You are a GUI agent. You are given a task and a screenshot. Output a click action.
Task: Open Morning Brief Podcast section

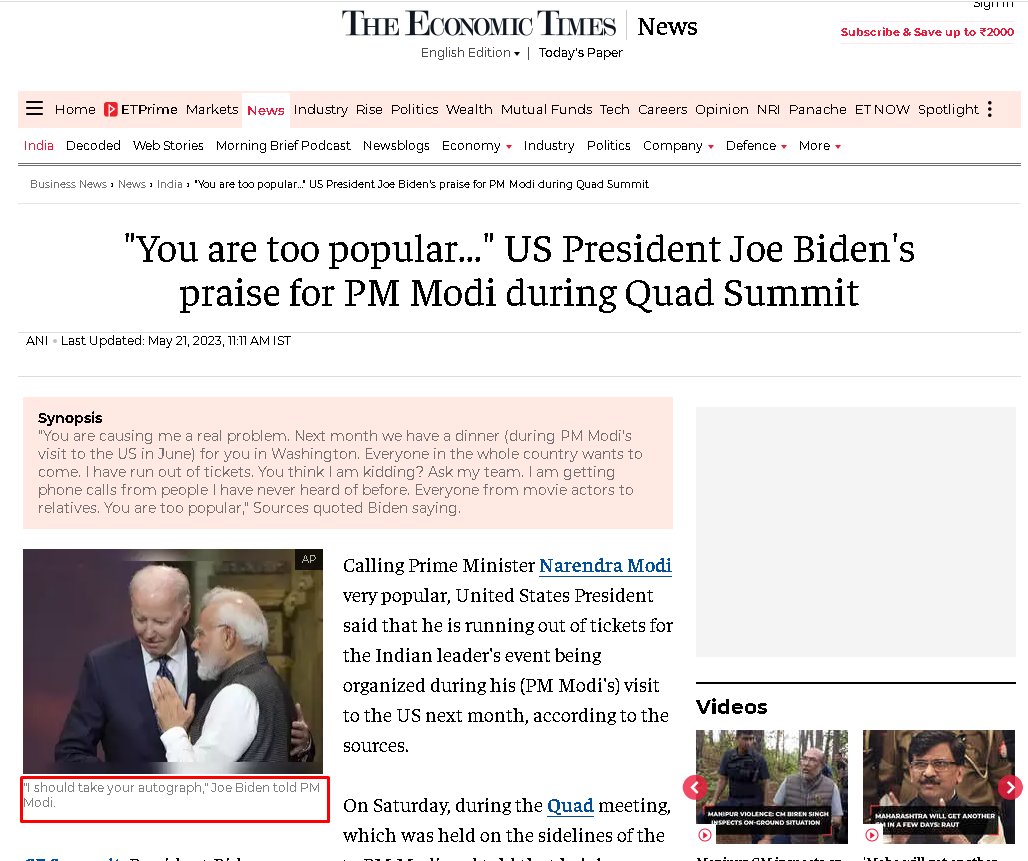pos(283,146)
